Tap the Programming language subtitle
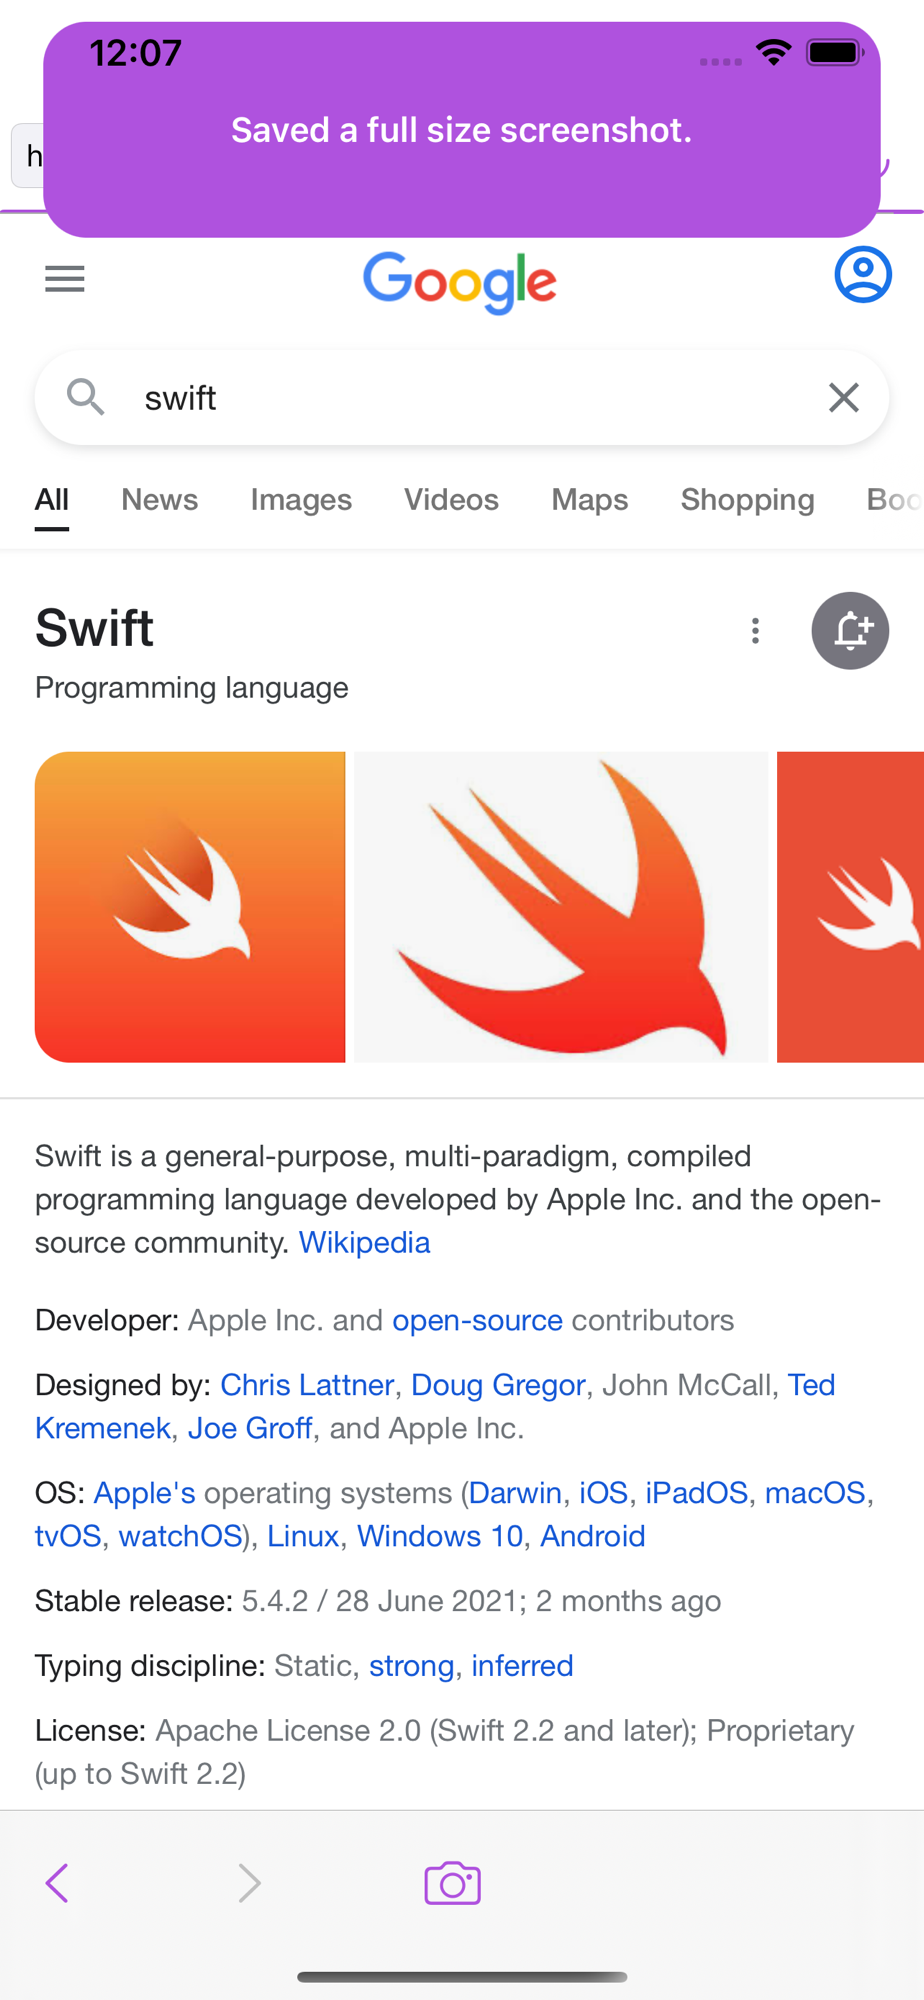 click(x=192, y=688)
